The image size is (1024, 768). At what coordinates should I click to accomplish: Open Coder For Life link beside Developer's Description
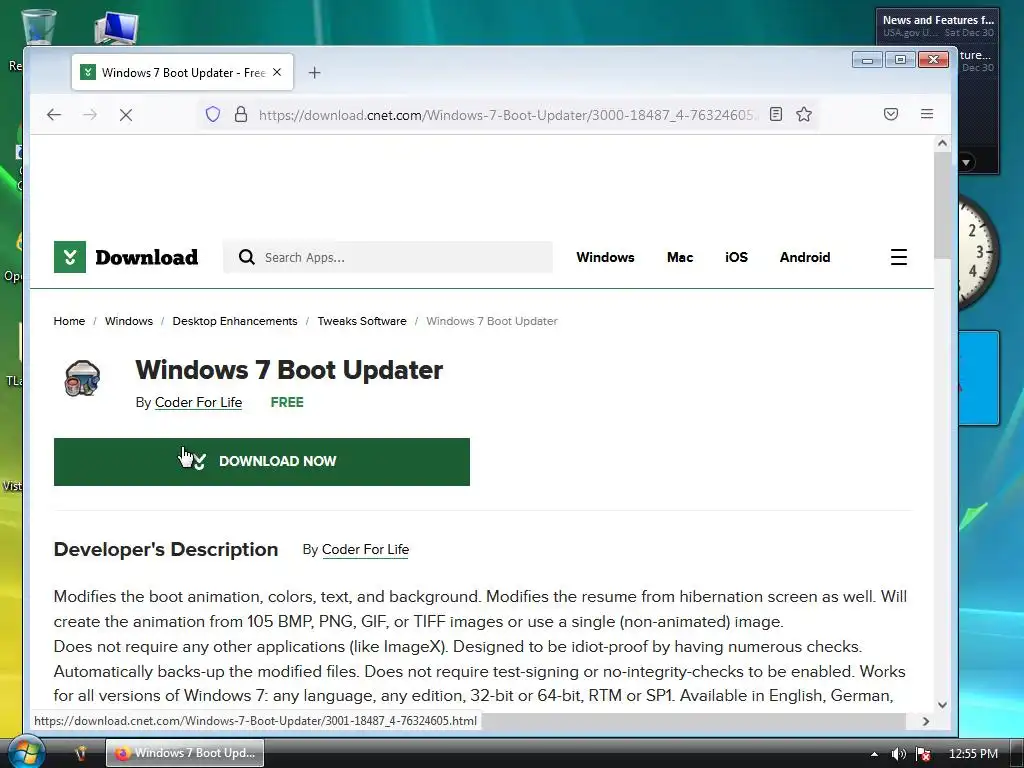(x=365, y=550)
